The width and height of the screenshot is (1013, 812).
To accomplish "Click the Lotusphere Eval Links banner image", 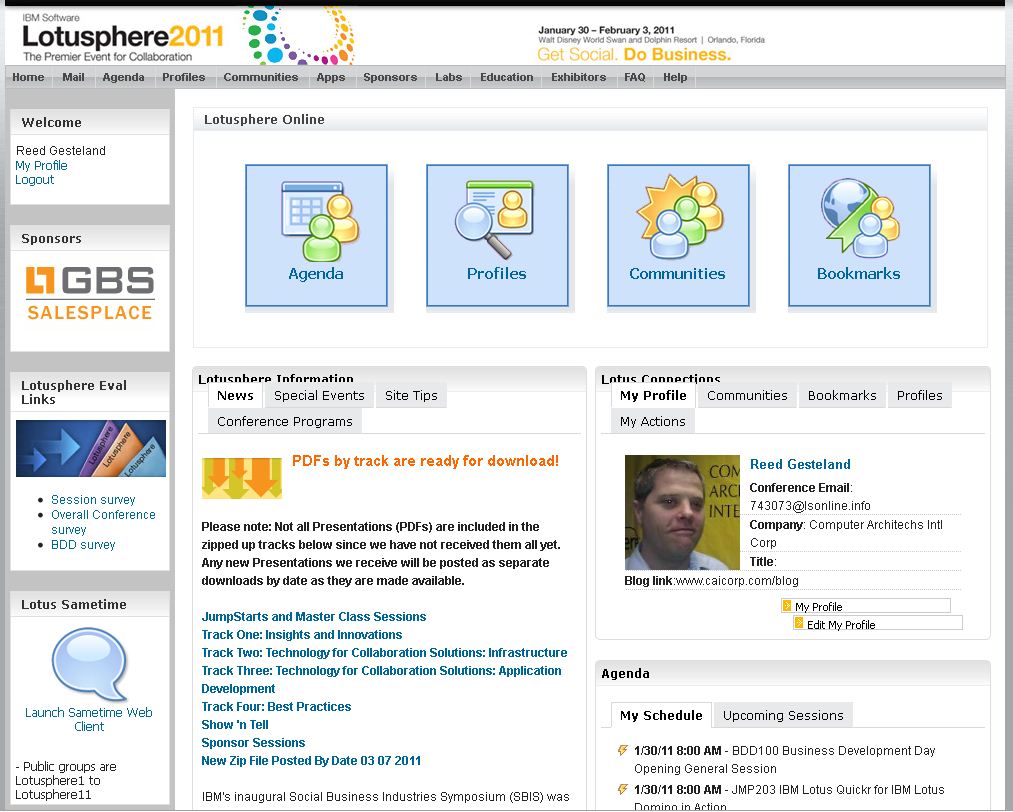I will click(90, 448).
